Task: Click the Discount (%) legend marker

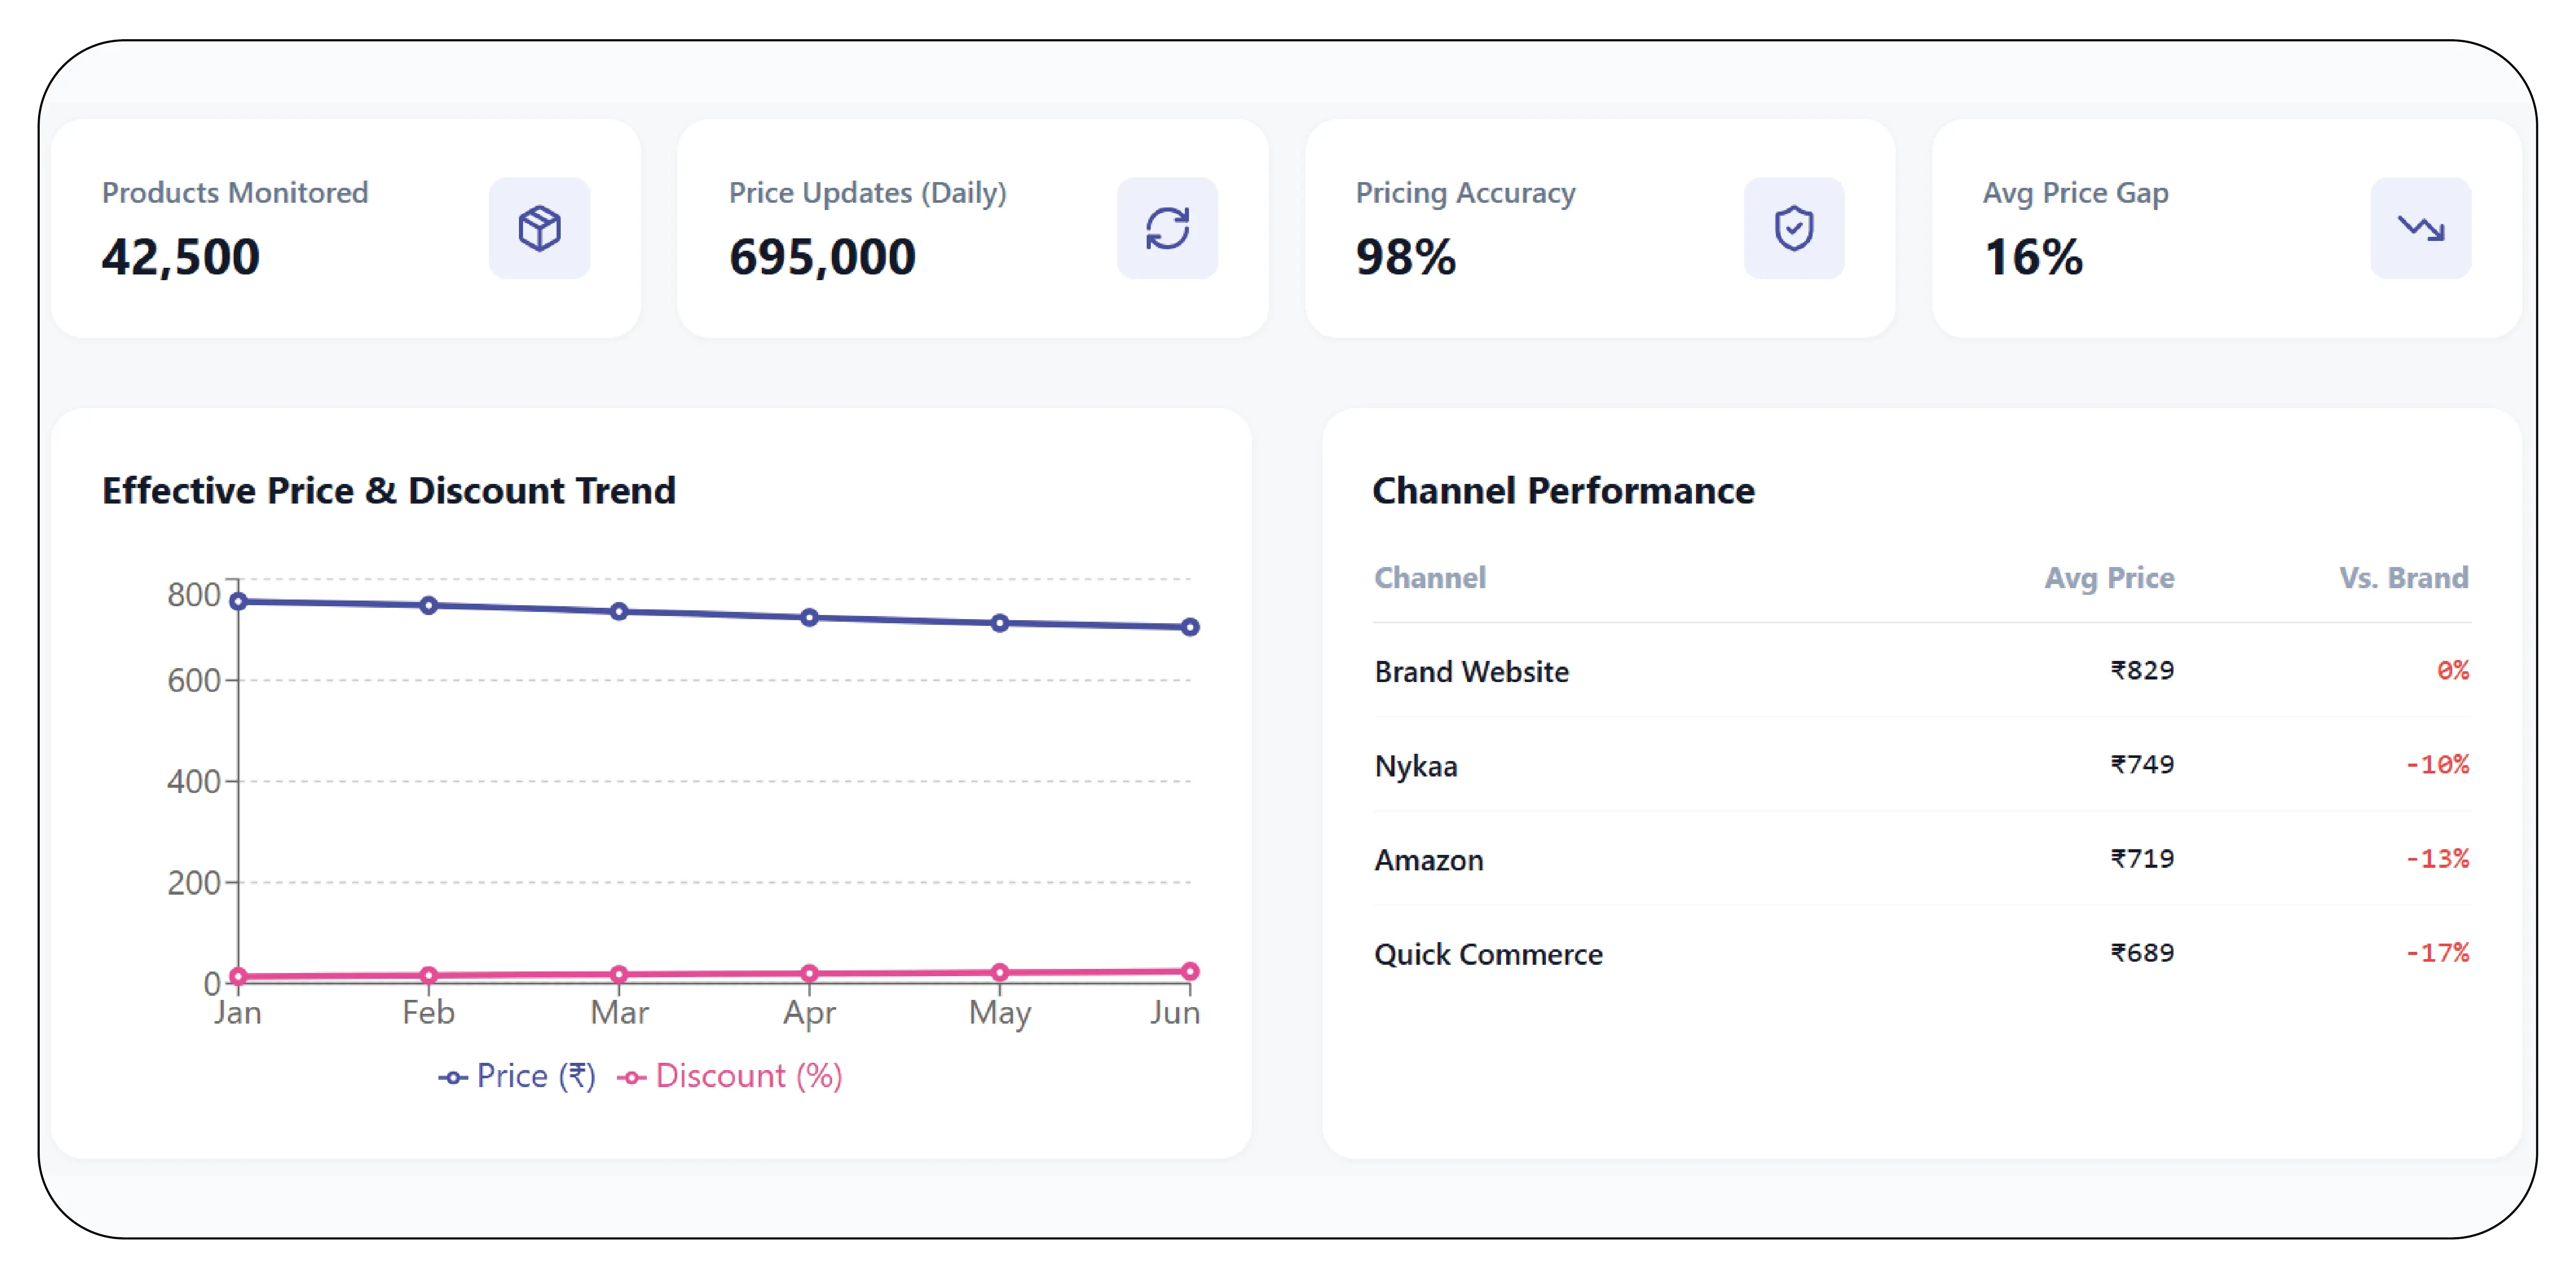Action: [631, 1077]
